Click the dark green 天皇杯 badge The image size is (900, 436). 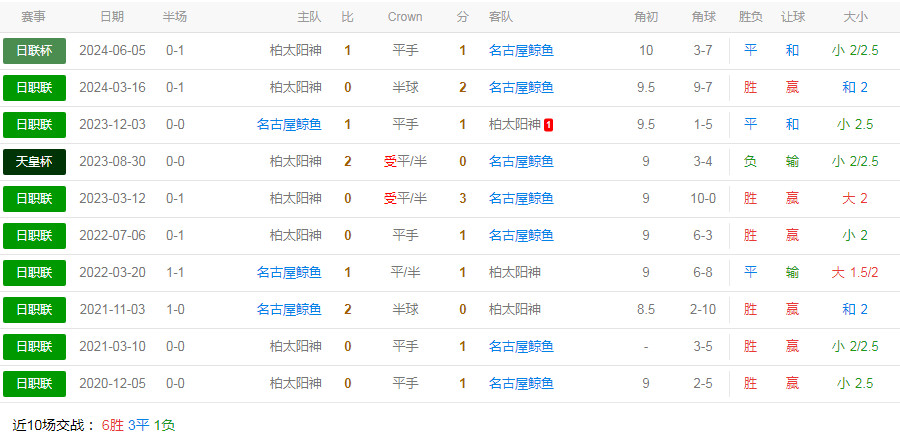click(34, 162)
